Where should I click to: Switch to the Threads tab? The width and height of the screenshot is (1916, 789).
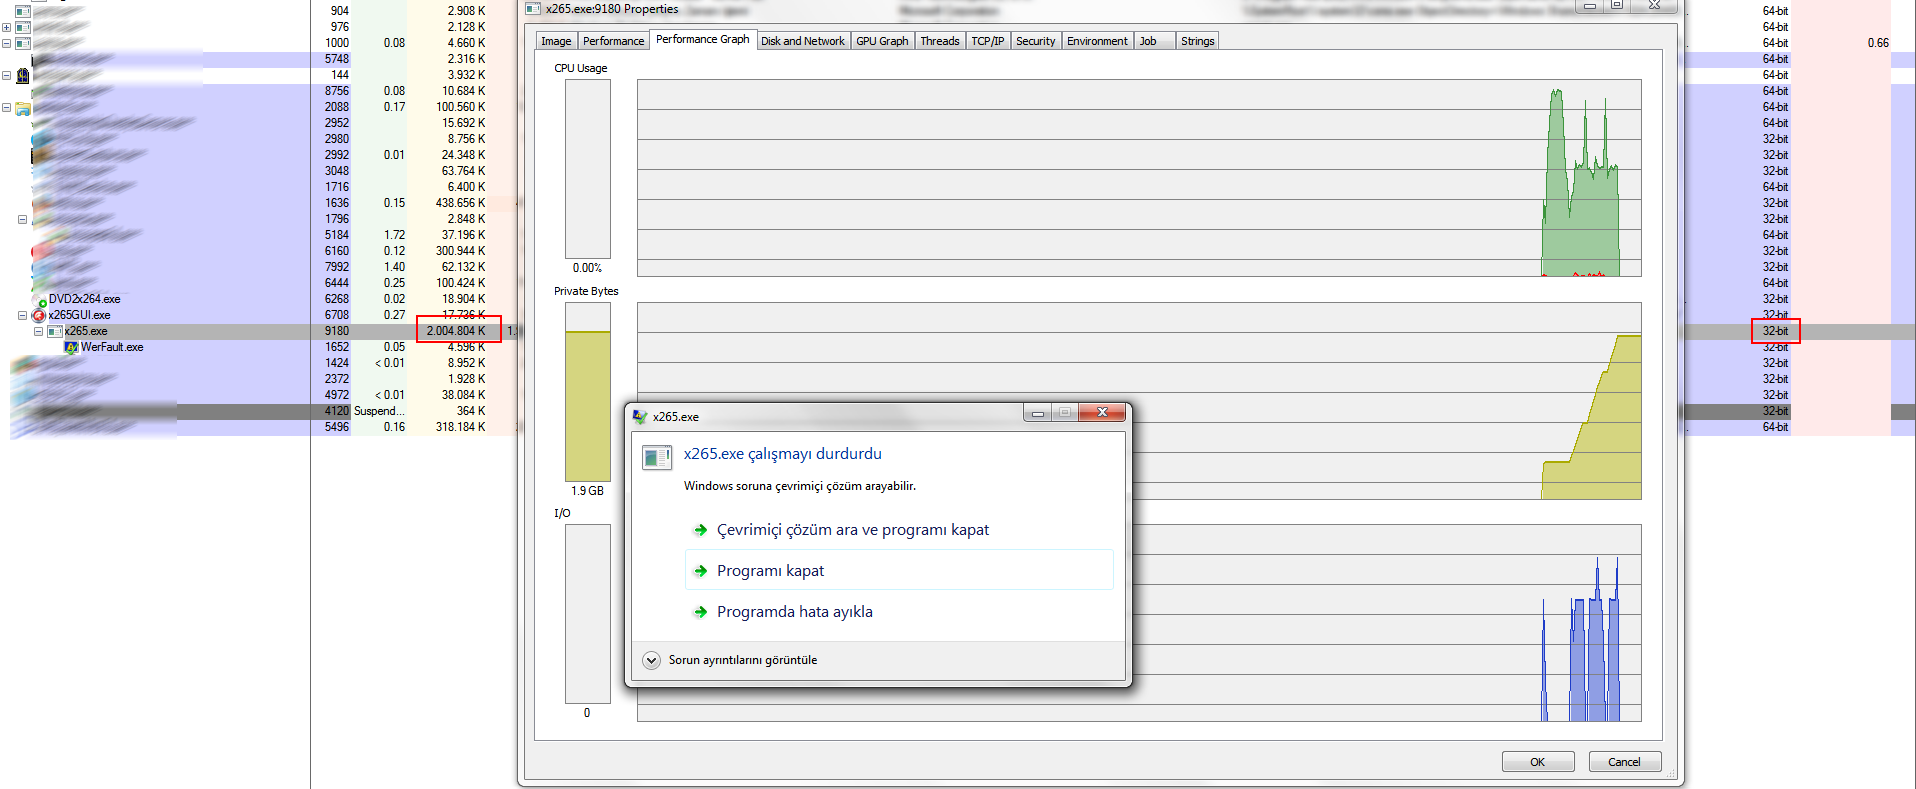[940, 41]
